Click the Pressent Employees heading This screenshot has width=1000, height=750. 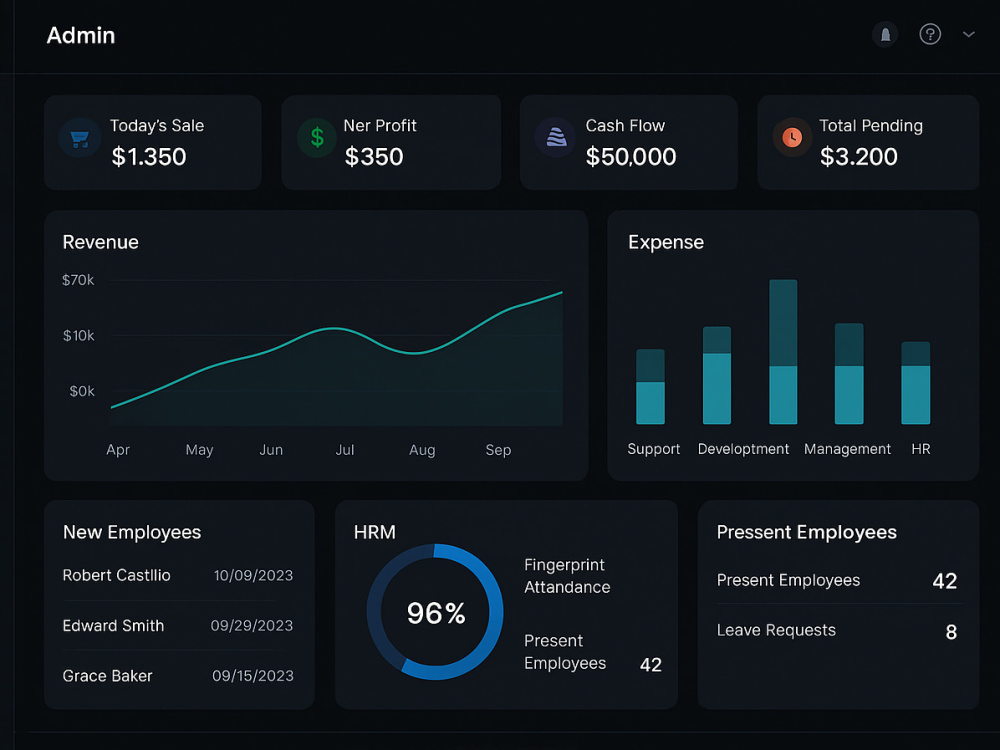click(x=807, y=533)
